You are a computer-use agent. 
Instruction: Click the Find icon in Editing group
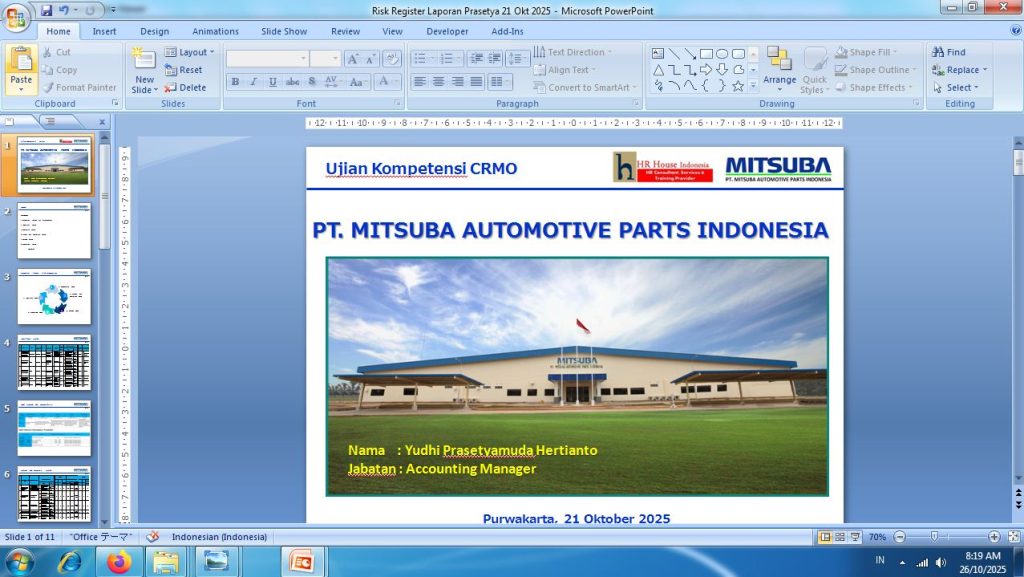[949, 52]
